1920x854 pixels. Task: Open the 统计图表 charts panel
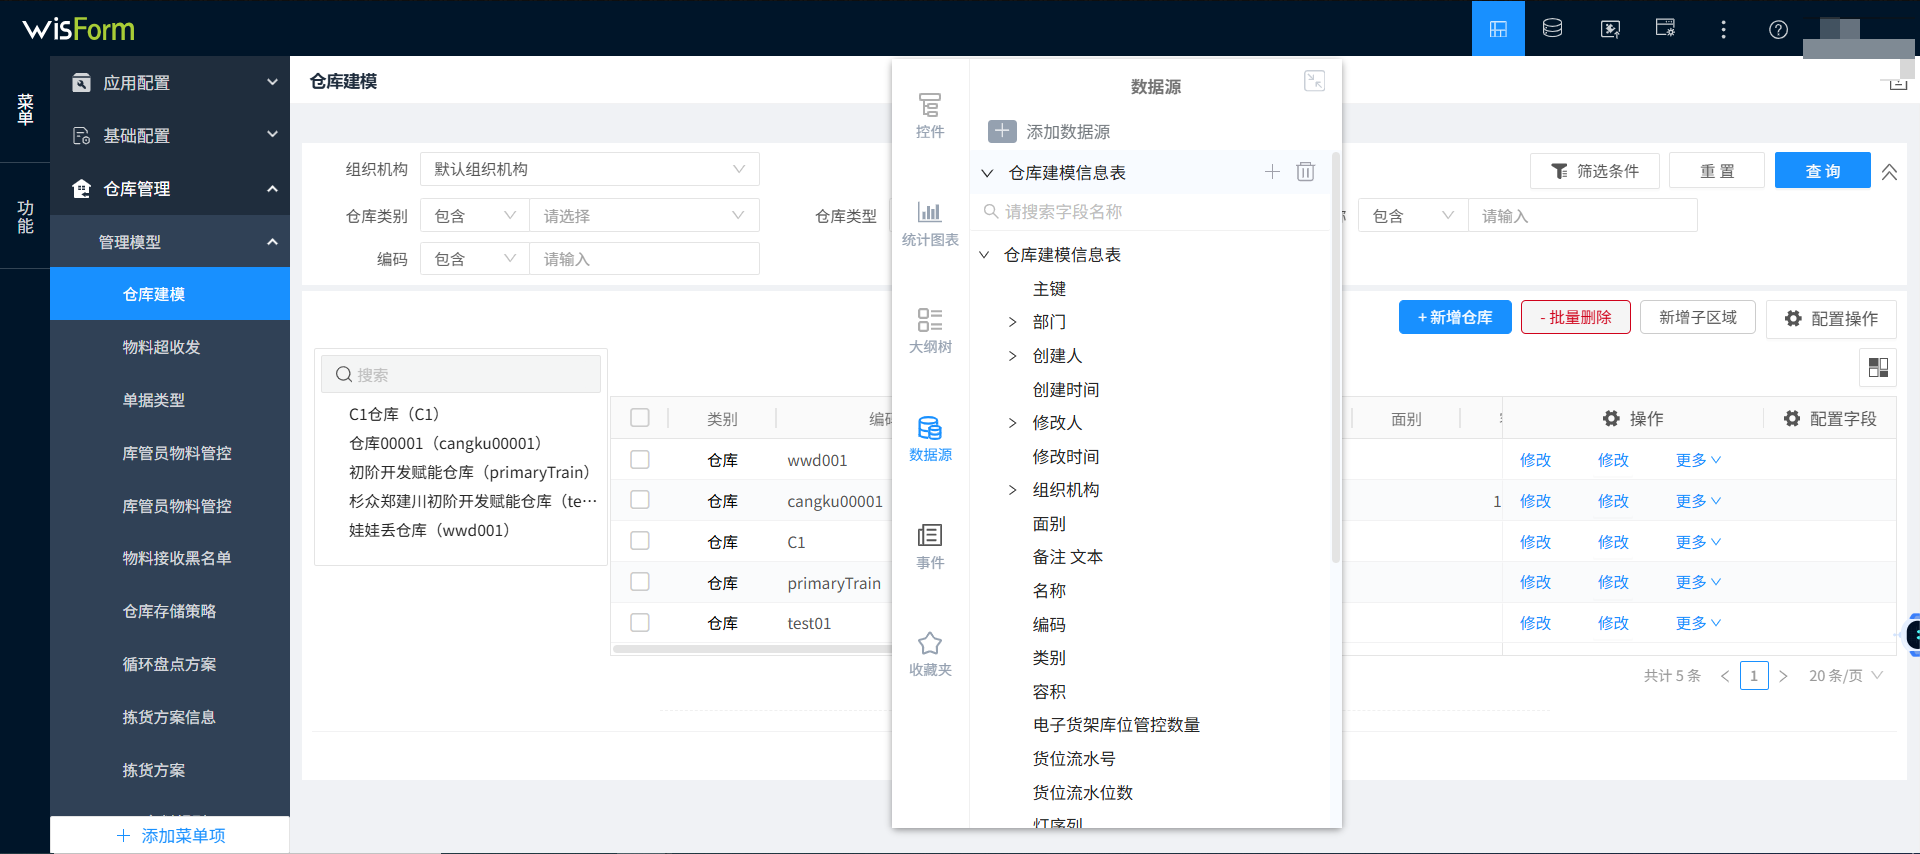[930, 223]
